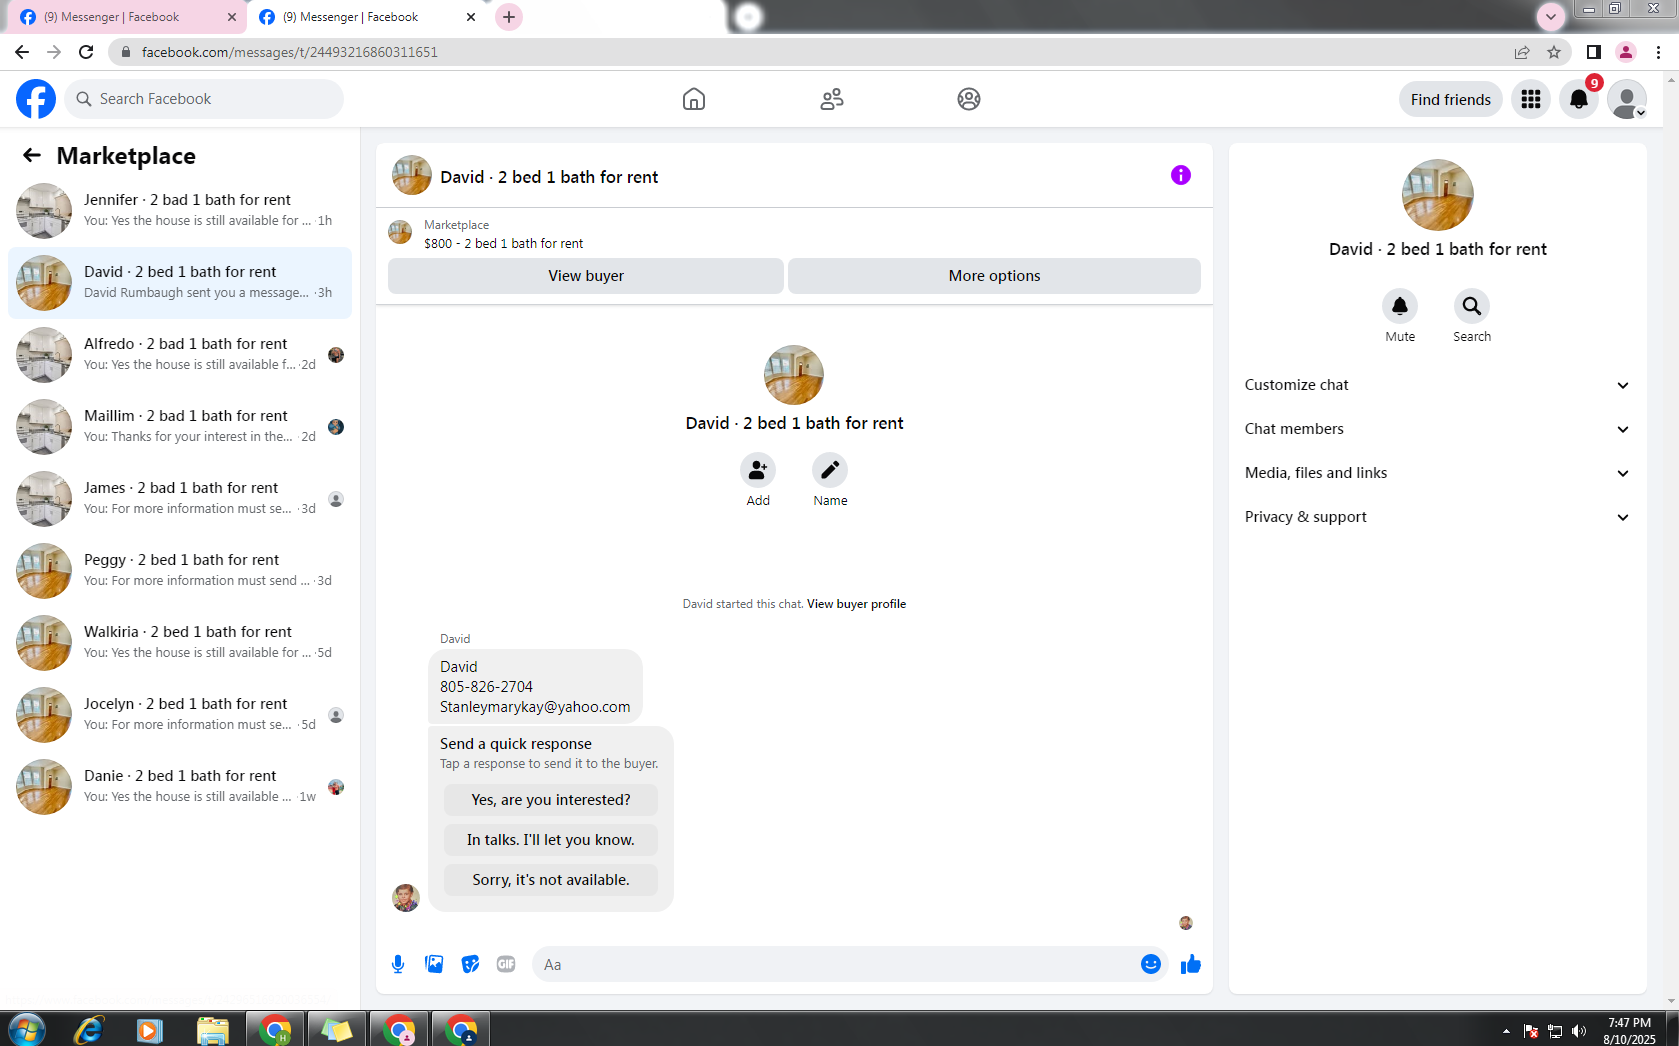The image size is (1679, 1046).
Task: Open notifications bell with 9 badge
Action: point(1579,99)
